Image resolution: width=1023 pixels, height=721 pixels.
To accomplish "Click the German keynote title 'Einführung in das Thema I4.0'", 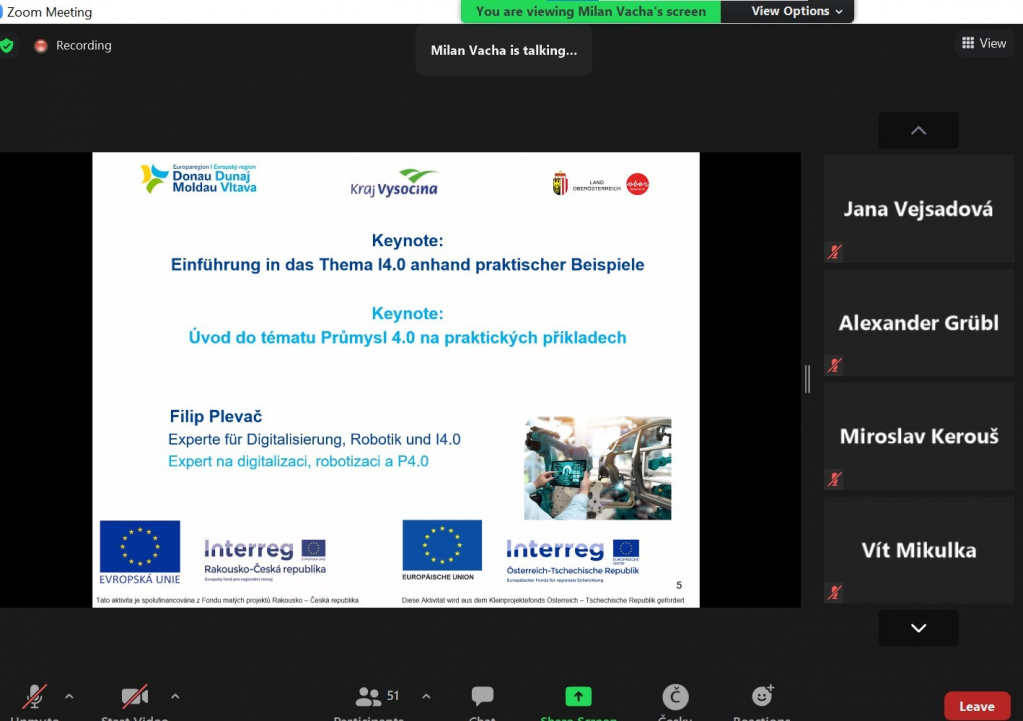I will 407,264.
